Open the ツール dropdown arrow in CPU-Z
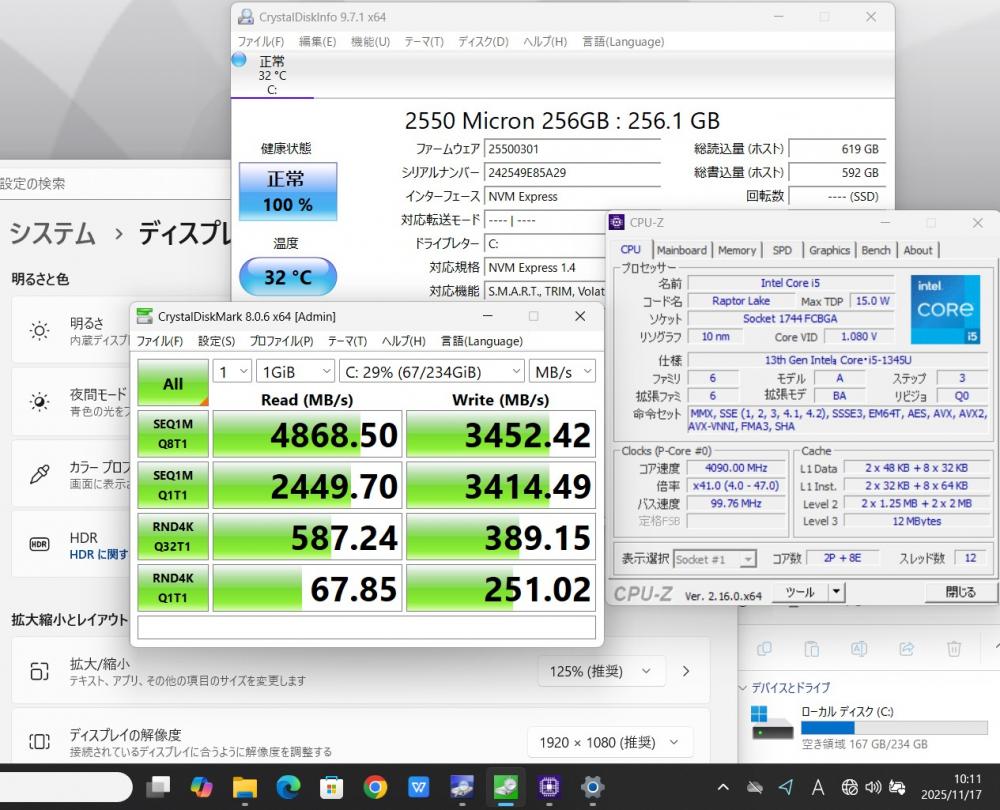Viewport: 1000px width, 810px height. coord(836,592)
